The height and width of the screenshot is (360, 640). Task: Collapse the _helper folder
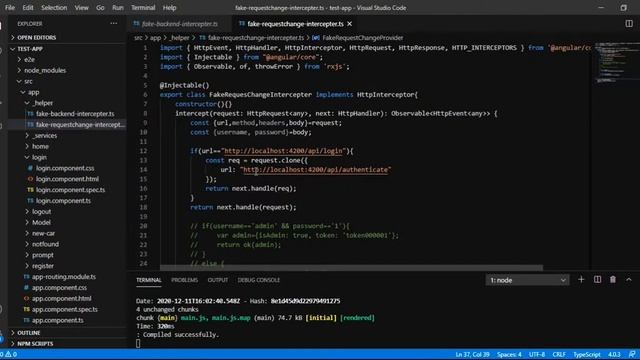[42, 103]
